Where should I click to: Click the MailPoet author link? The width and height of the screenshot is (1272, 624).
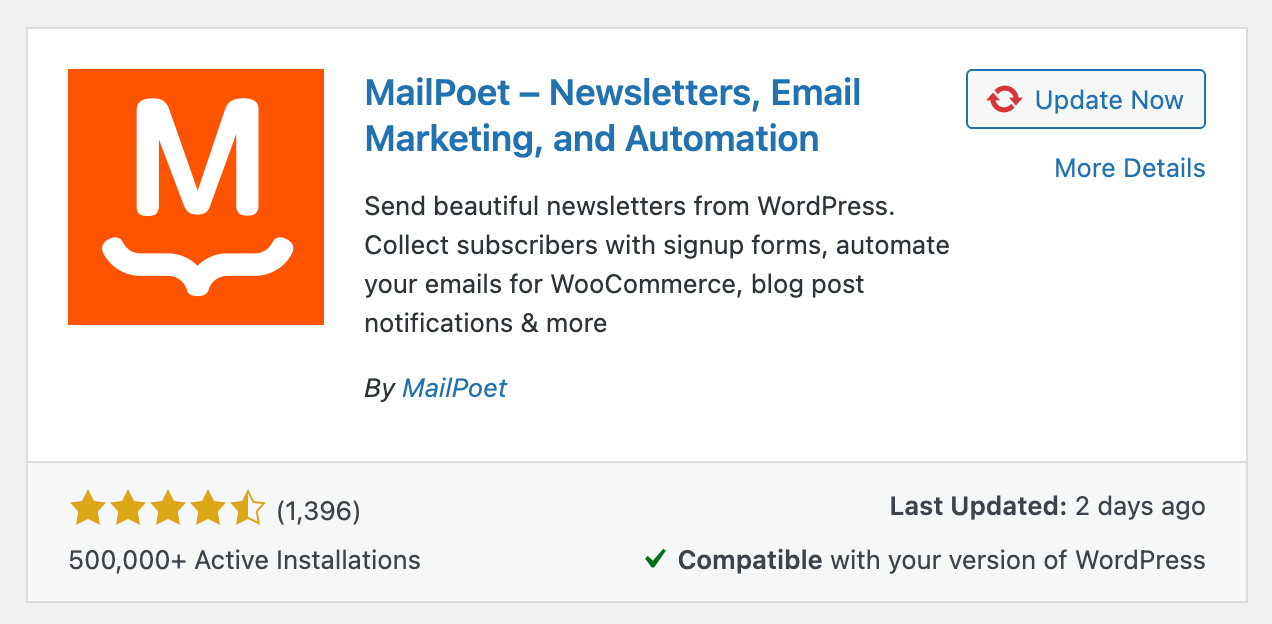[454, 388]
